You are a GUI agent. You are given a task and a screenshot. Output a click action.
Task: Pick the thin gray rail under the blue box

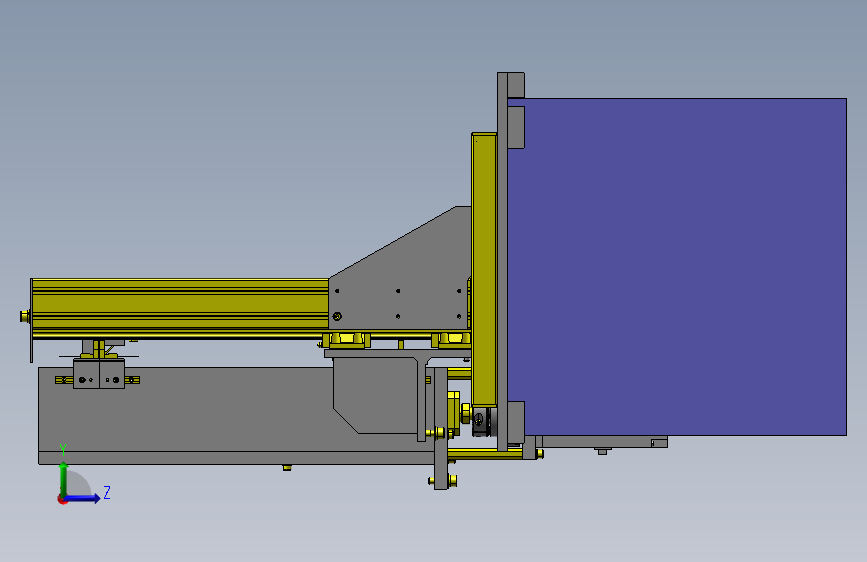point(604,441)
